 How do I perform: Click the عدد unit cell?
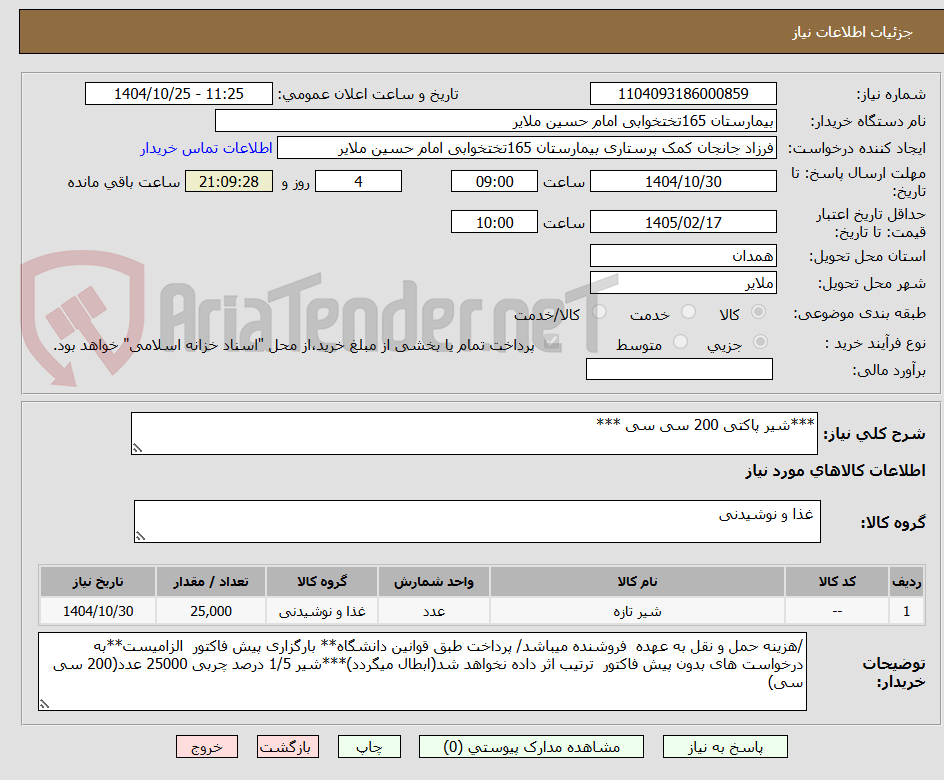[434, 611]
